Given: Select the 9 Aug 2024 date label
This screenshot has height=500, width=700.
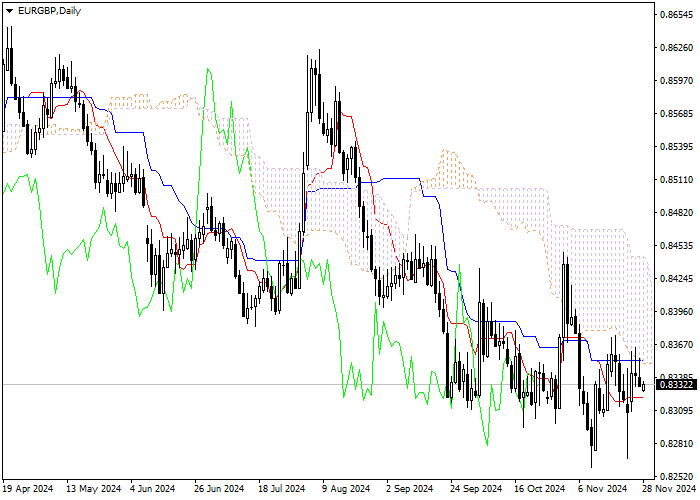Looking at the screenshot, I should tap(346, 489).
